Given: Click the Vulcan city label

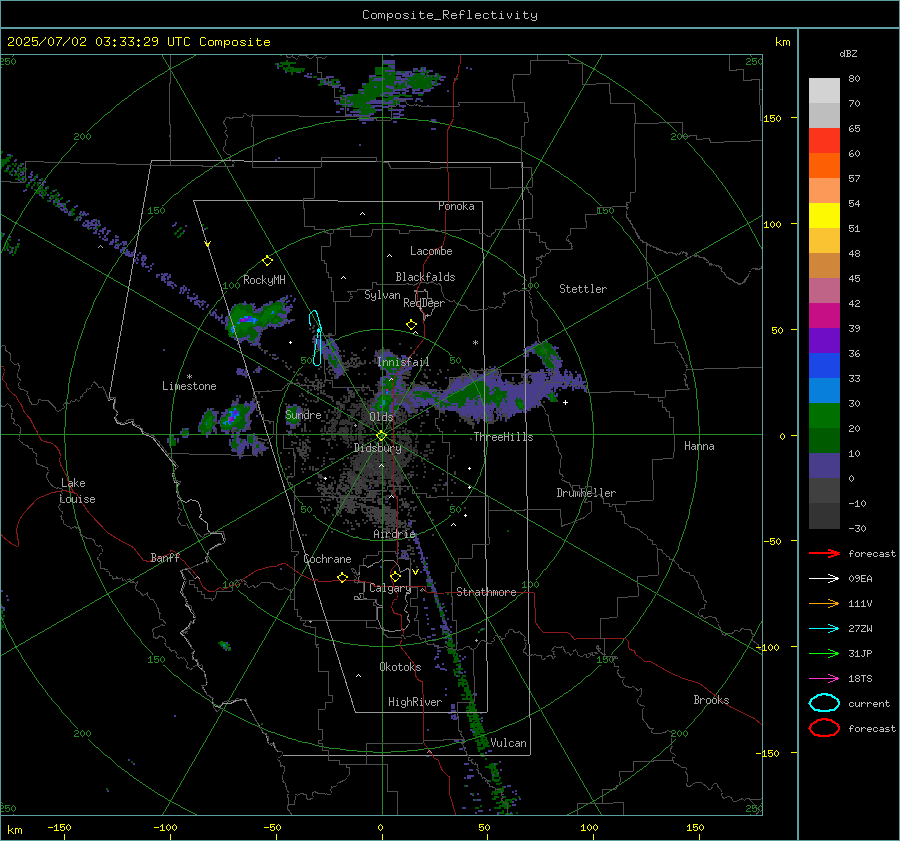Looking at the screenshot, I should [x=508, y=743].
